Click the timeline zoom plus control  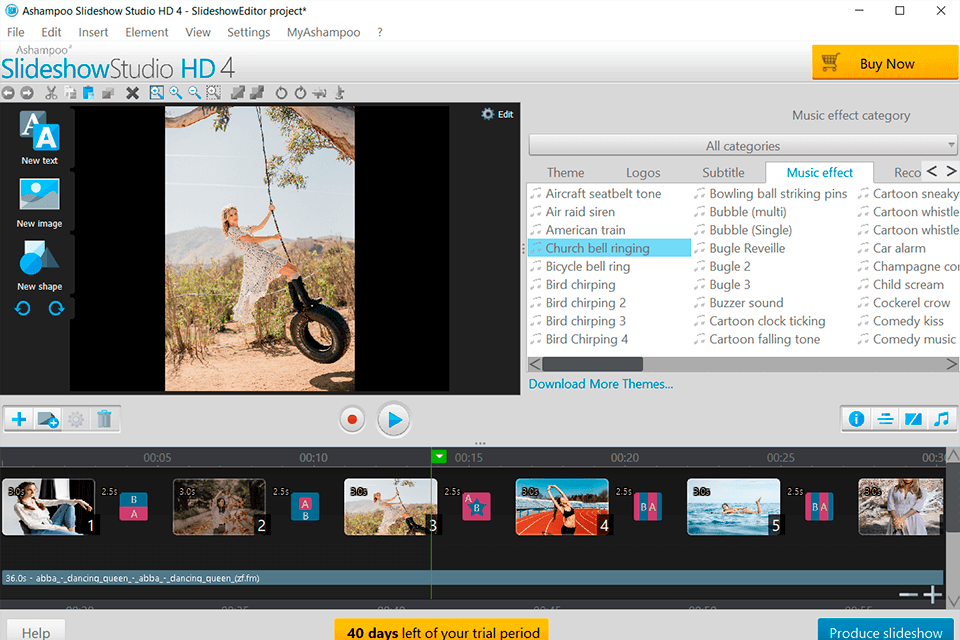click(931, 594)
